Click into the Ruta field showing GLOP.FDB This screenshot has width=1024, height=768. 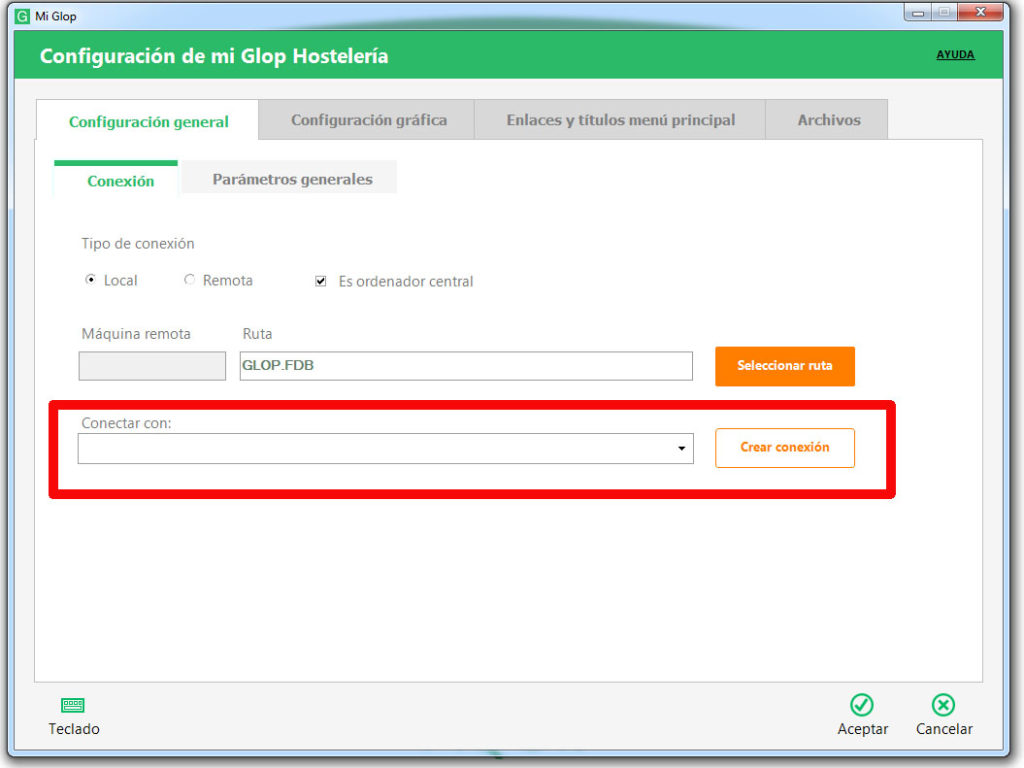pos(466,366)
